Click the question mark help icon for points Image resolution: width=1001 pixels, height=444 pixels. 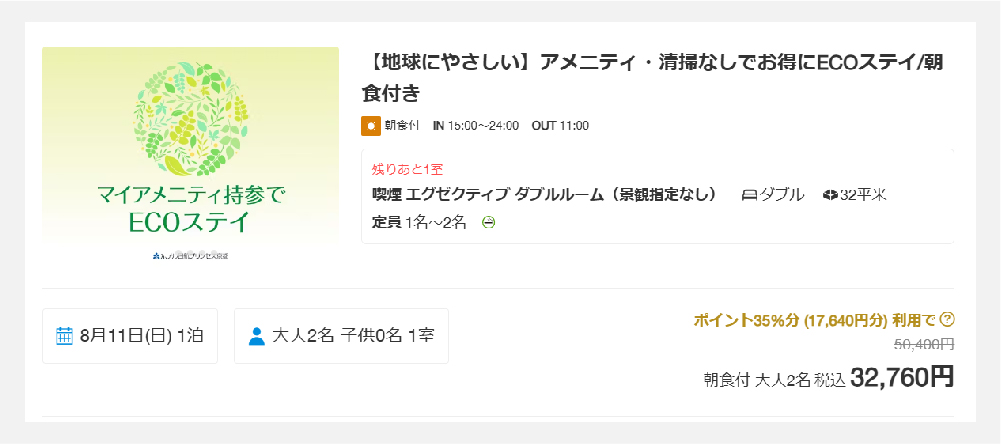[948, 320]
